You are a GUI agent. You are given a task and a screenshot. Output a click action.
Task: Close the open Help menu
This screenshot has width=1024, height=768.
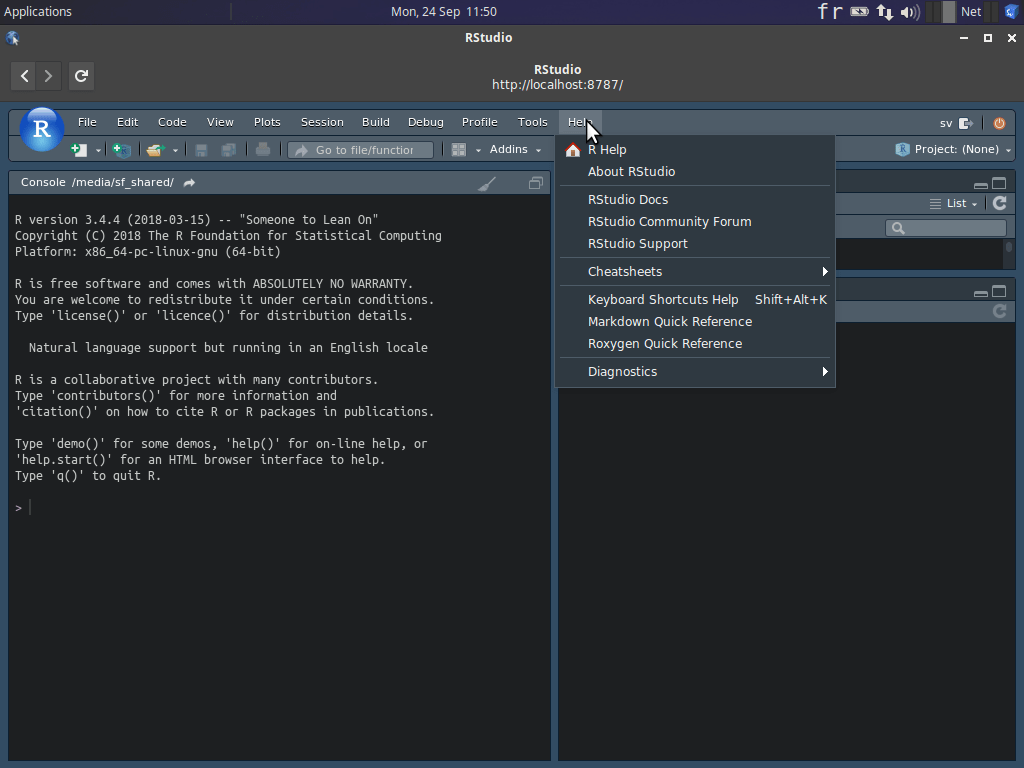pos(580,122)
